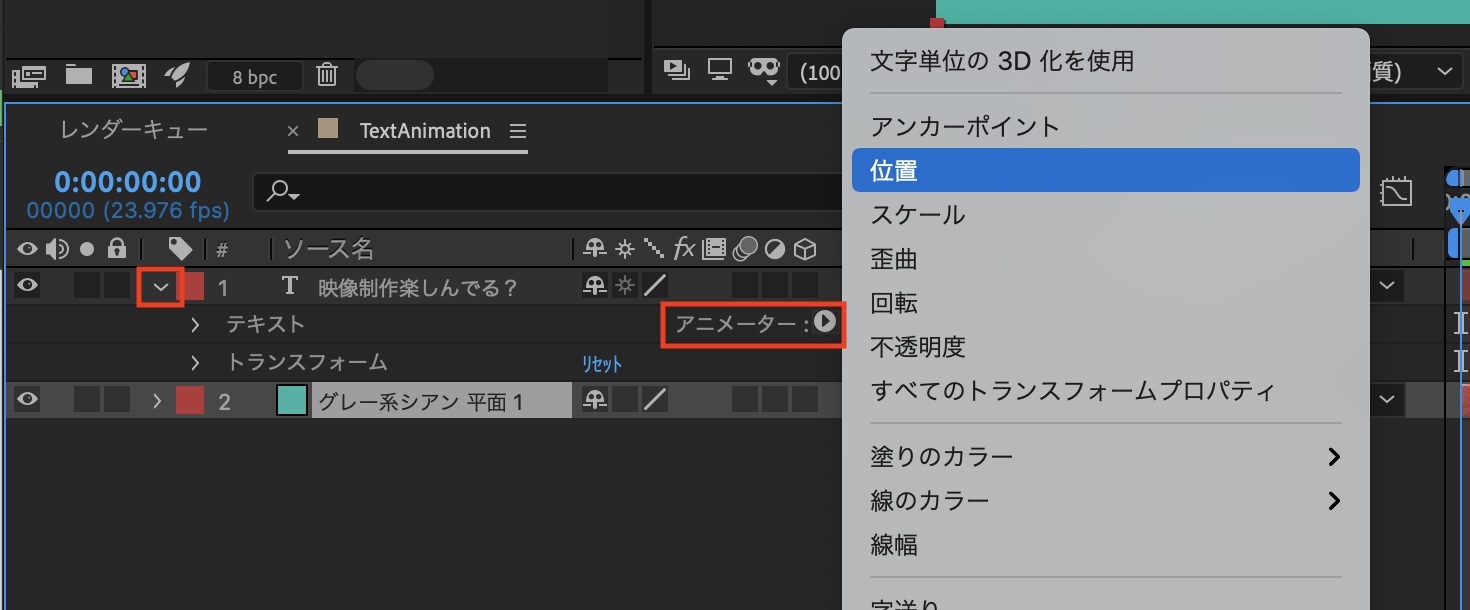This screenshot has height=610, width=1470.
Task: Open the 塗りのカラー submenu
Action: (x=1106, y=457)
